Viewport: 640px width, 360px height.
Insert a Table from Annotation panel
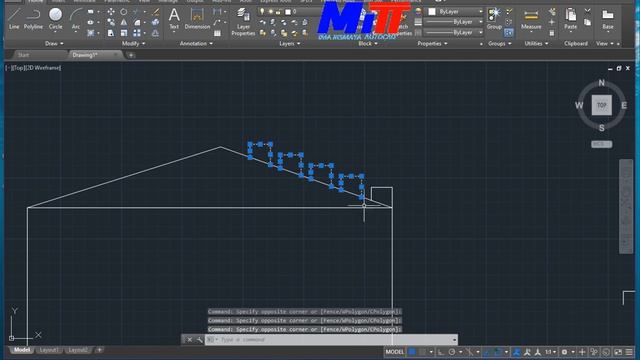point(218,33)
